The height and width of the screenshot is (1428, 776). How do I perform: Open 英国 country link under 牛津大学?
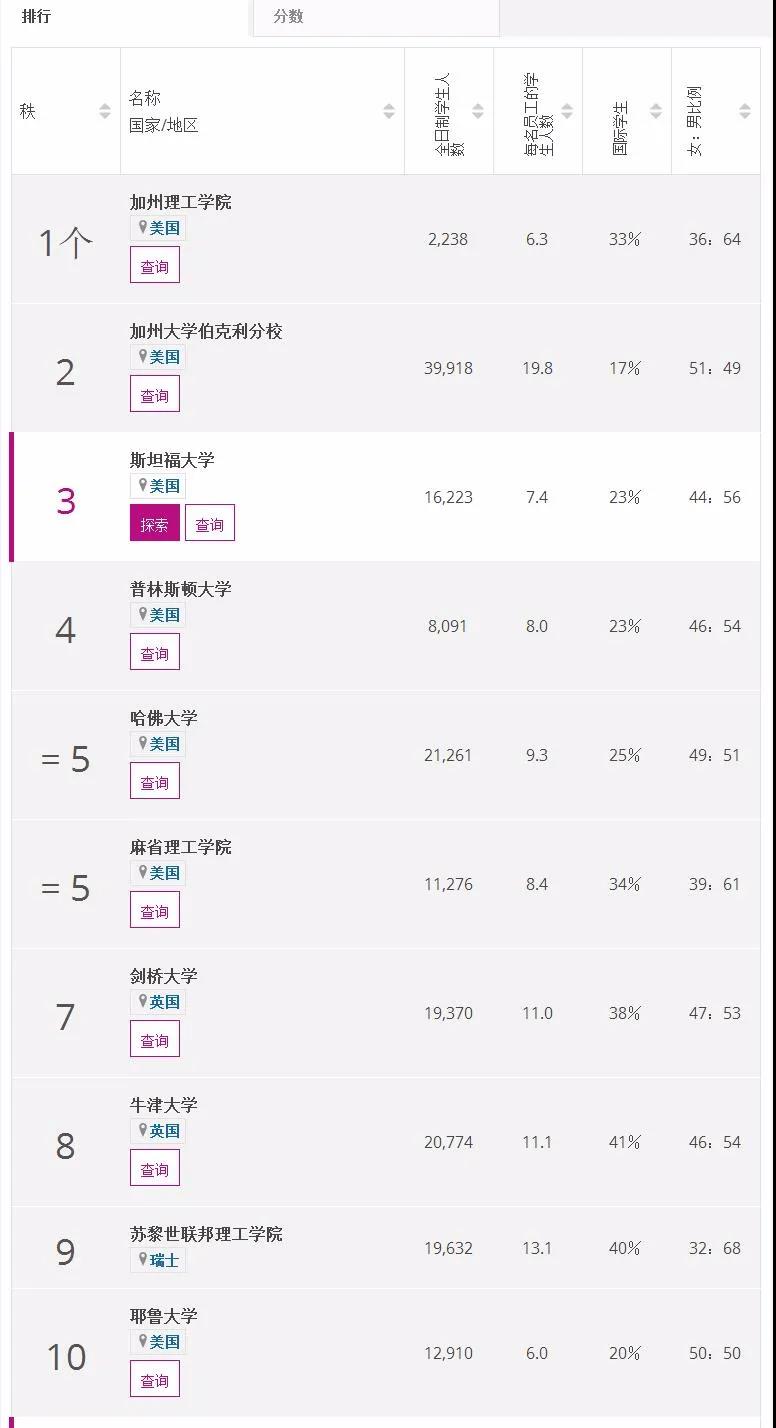coord(165,1131)
